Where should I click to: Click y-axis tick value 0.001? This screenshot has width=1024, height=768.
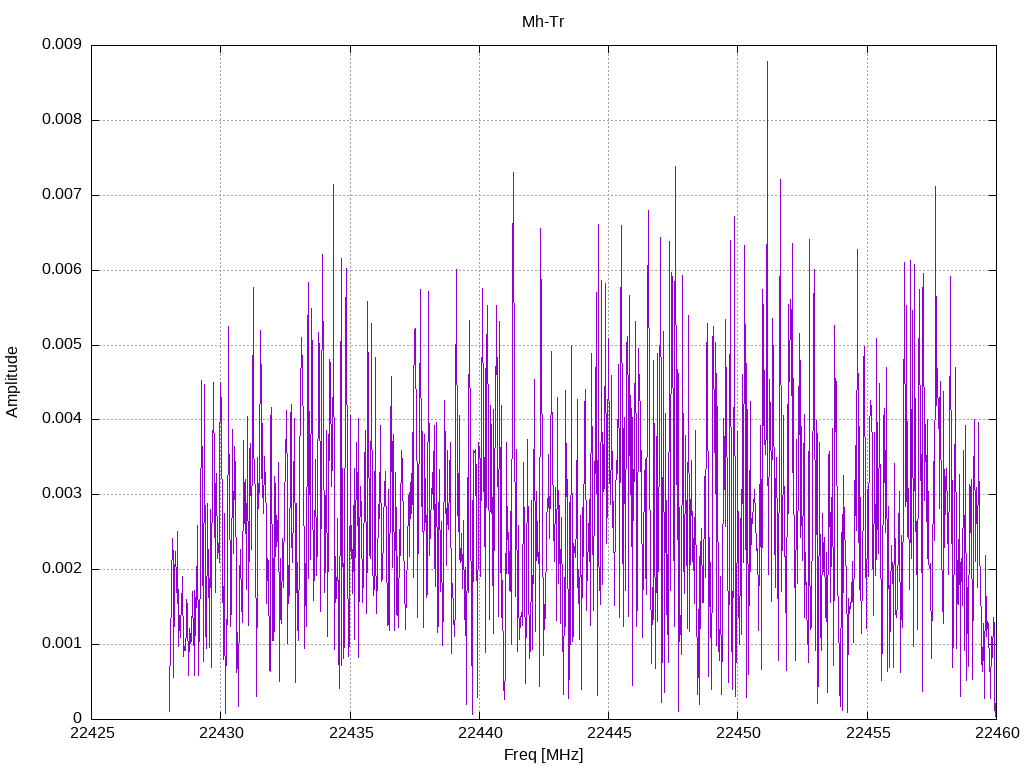(x=62, y=644)
